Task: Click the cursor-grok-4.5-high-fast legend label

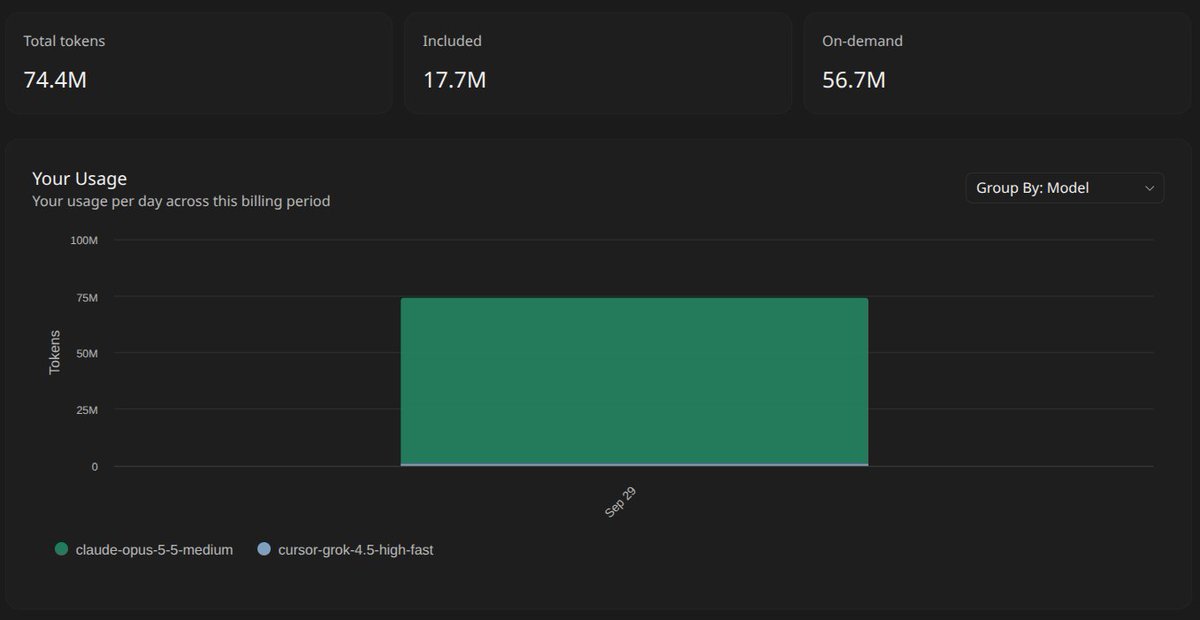Action: tap(355, 549)
